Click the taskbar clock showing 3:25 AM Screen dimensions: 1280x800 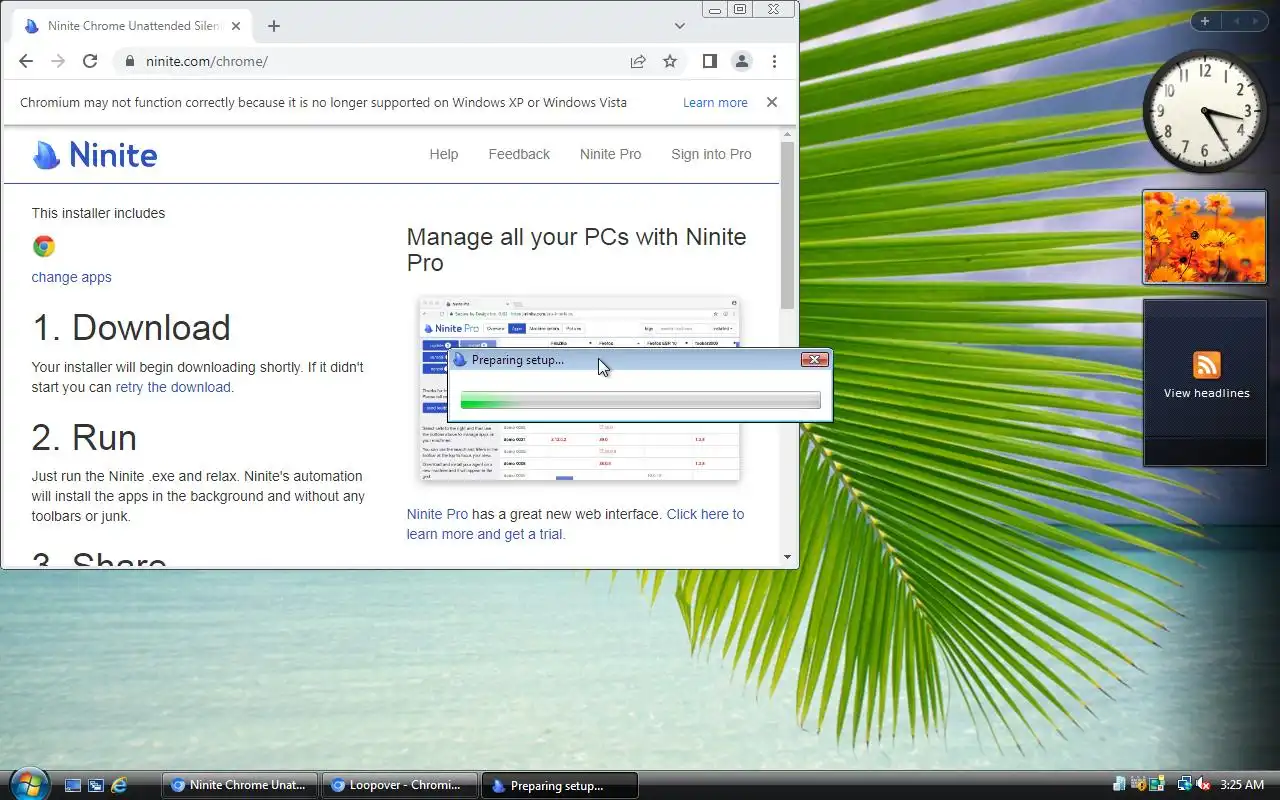tap(1242, 785)
